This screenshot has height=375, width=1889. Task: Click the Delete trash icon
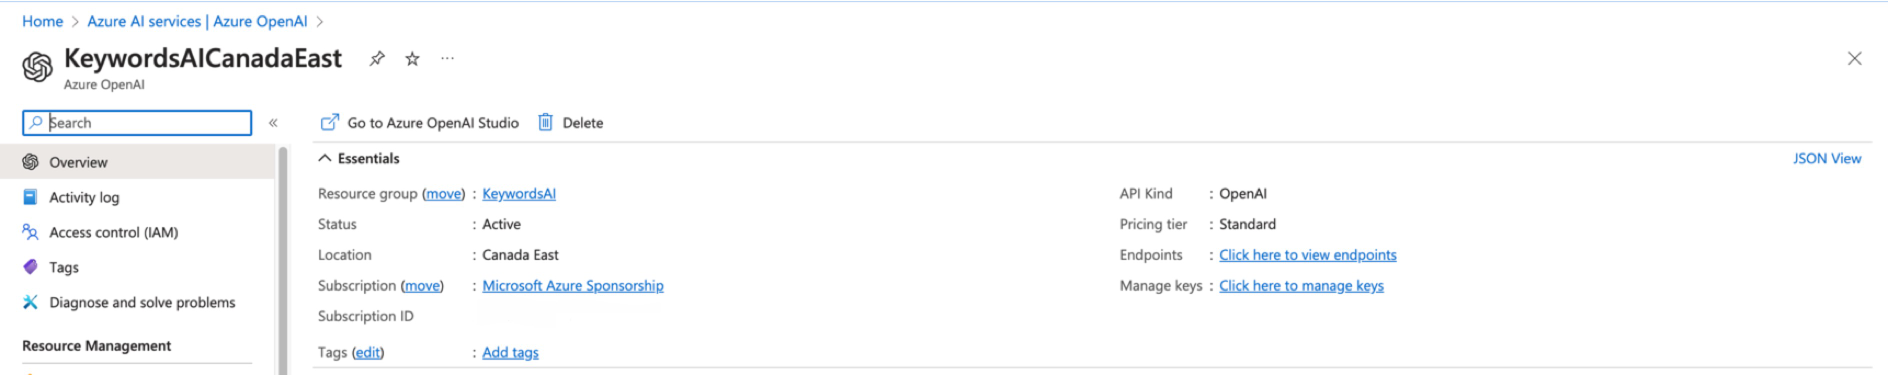pyautogui.click(x=545, y=122)
